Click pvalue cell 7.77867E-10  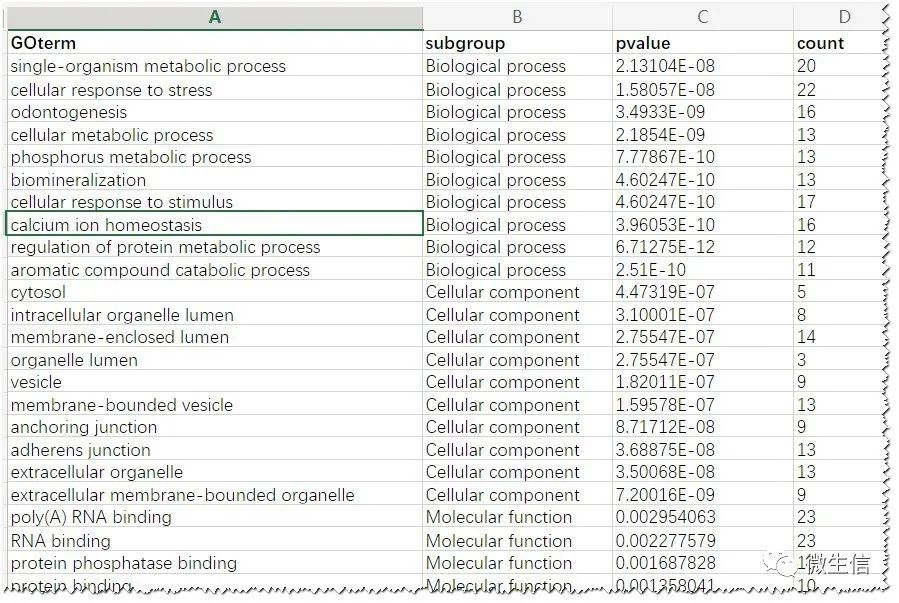coord(702,157)
